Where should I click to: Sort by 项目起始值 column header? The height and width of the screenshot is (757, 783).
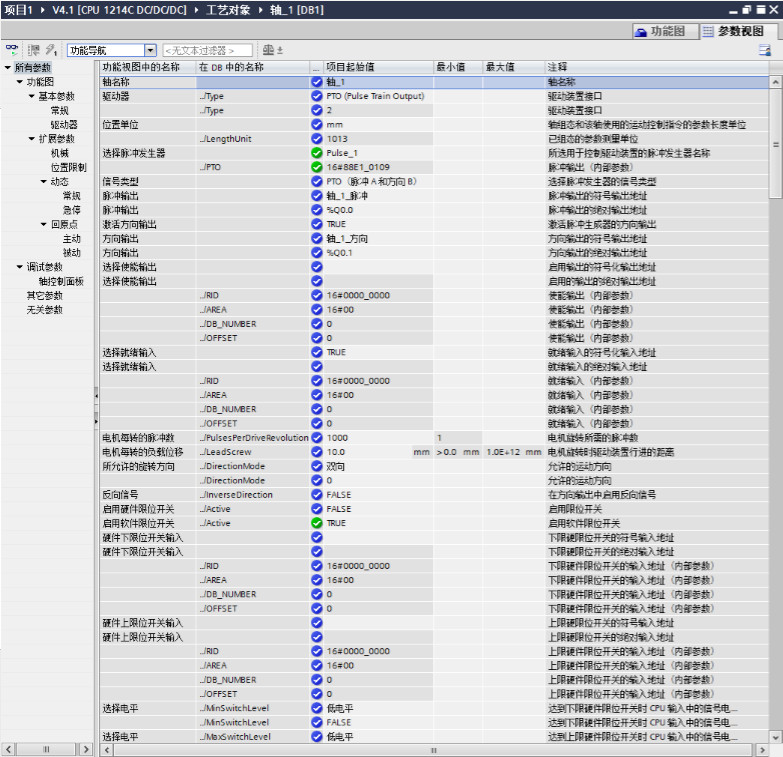[x=378, y=67]
